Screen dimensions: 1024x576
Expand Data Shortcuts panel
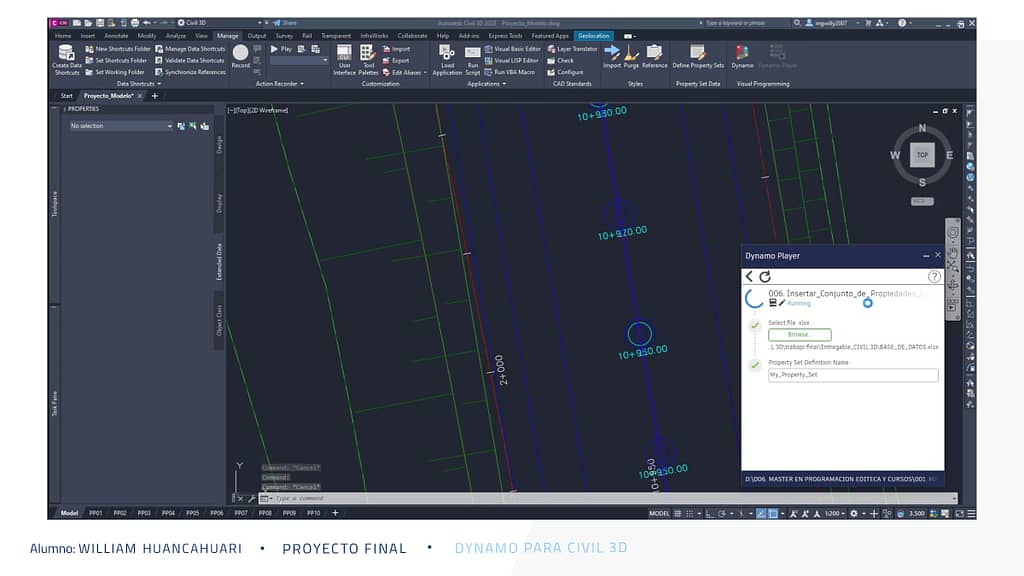[x=138, y=84]
